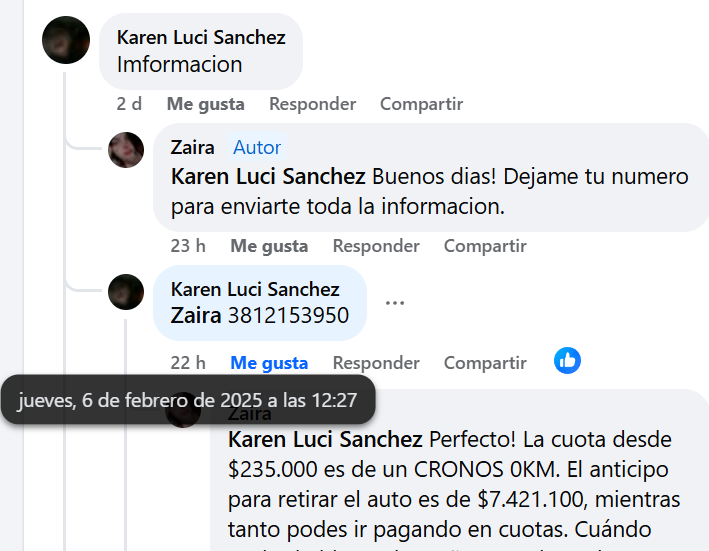Screen dimensions: 709x551
Task: Open Karen Luci Sanchez's name on the top comment
Action: click(201, 38)
